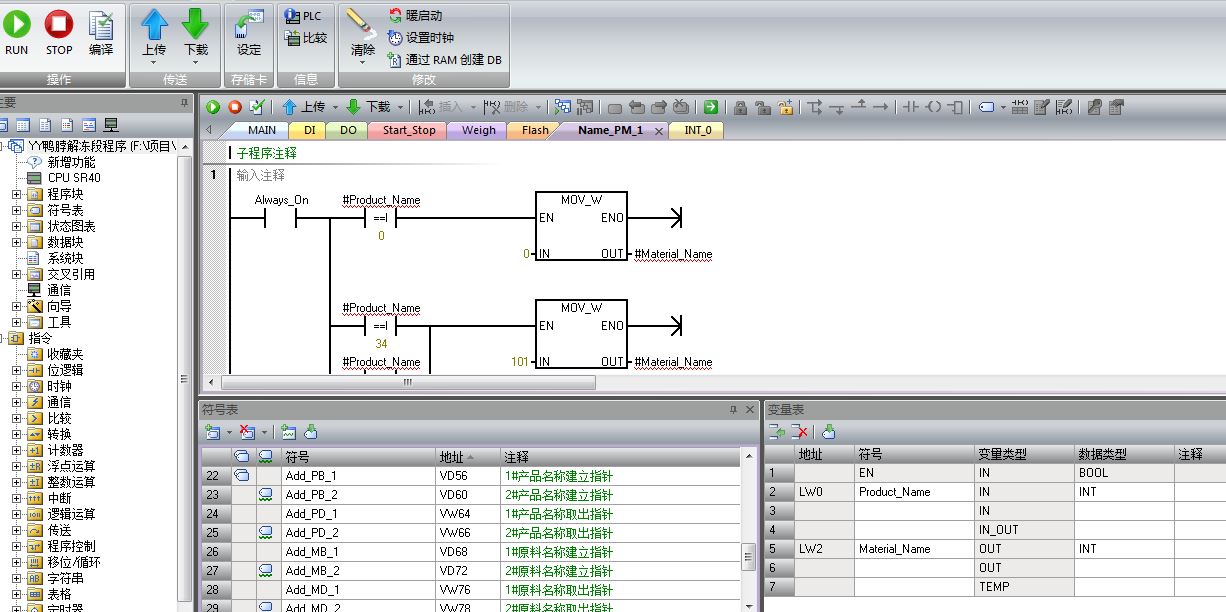
Task: Click the 地址 column header to sort
Action: [x=456, y=456]
